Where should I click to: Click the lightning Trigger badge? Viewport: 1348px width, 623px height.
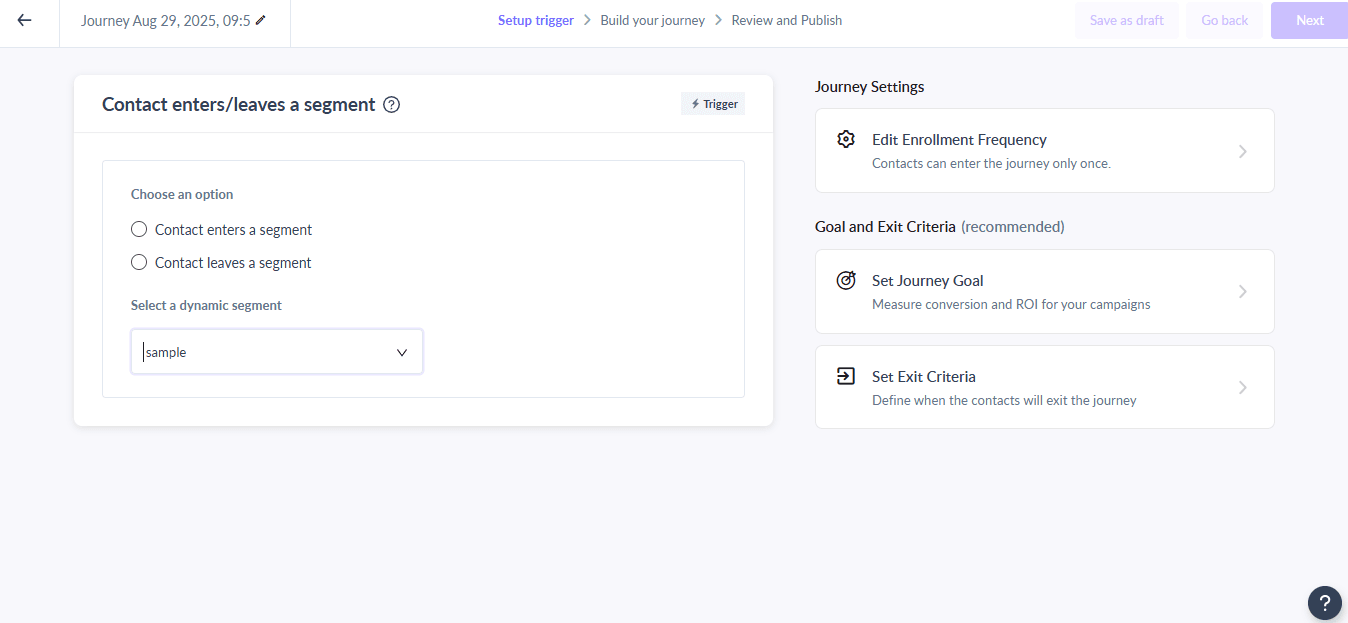click(x=713, y=104)
